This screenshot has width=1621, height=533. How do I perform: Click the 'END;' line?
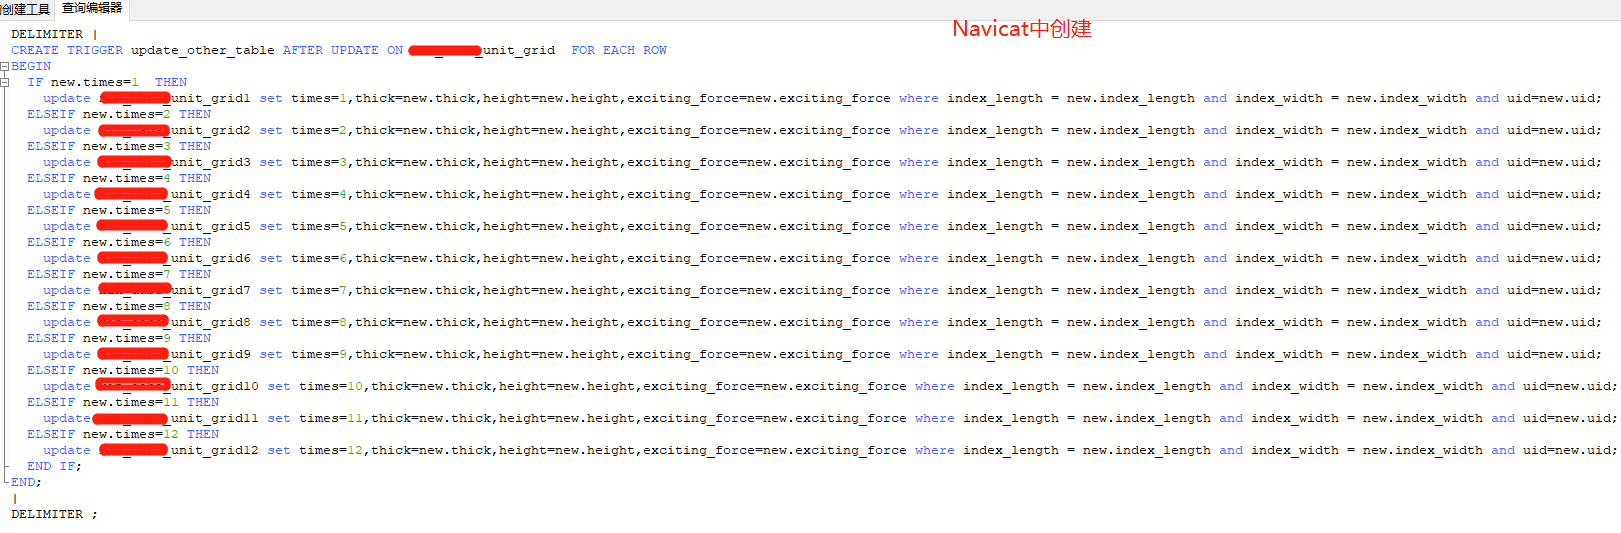[26, 482]
